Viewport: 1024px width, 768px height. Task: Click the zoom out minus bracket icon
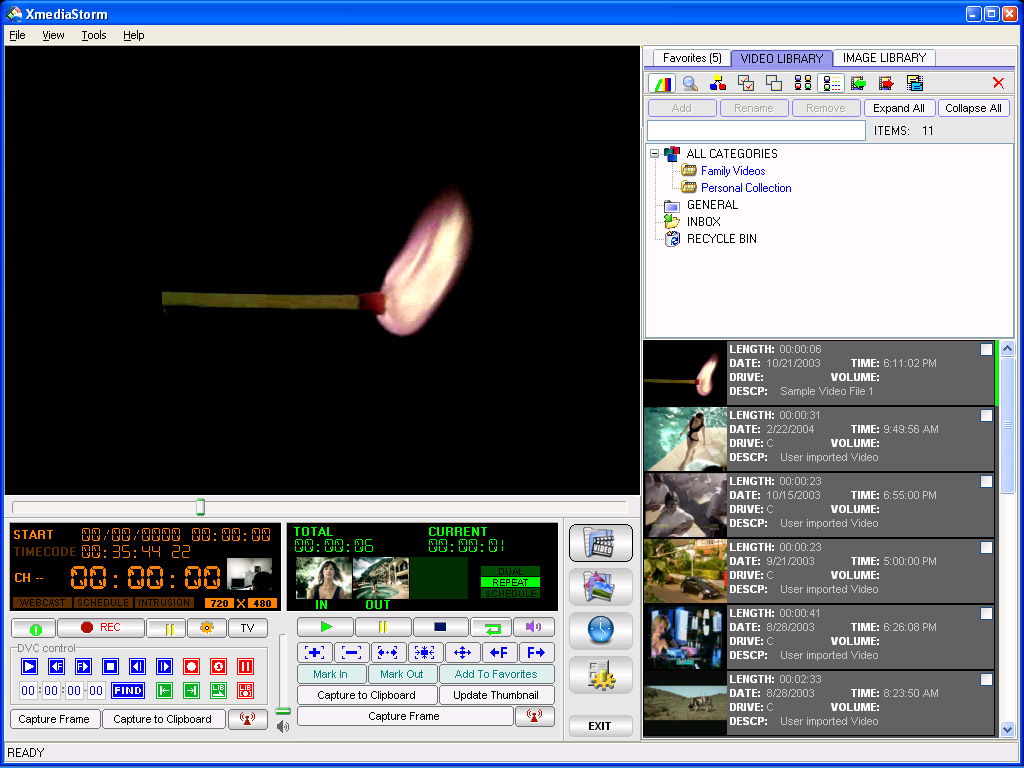[351, 652]
